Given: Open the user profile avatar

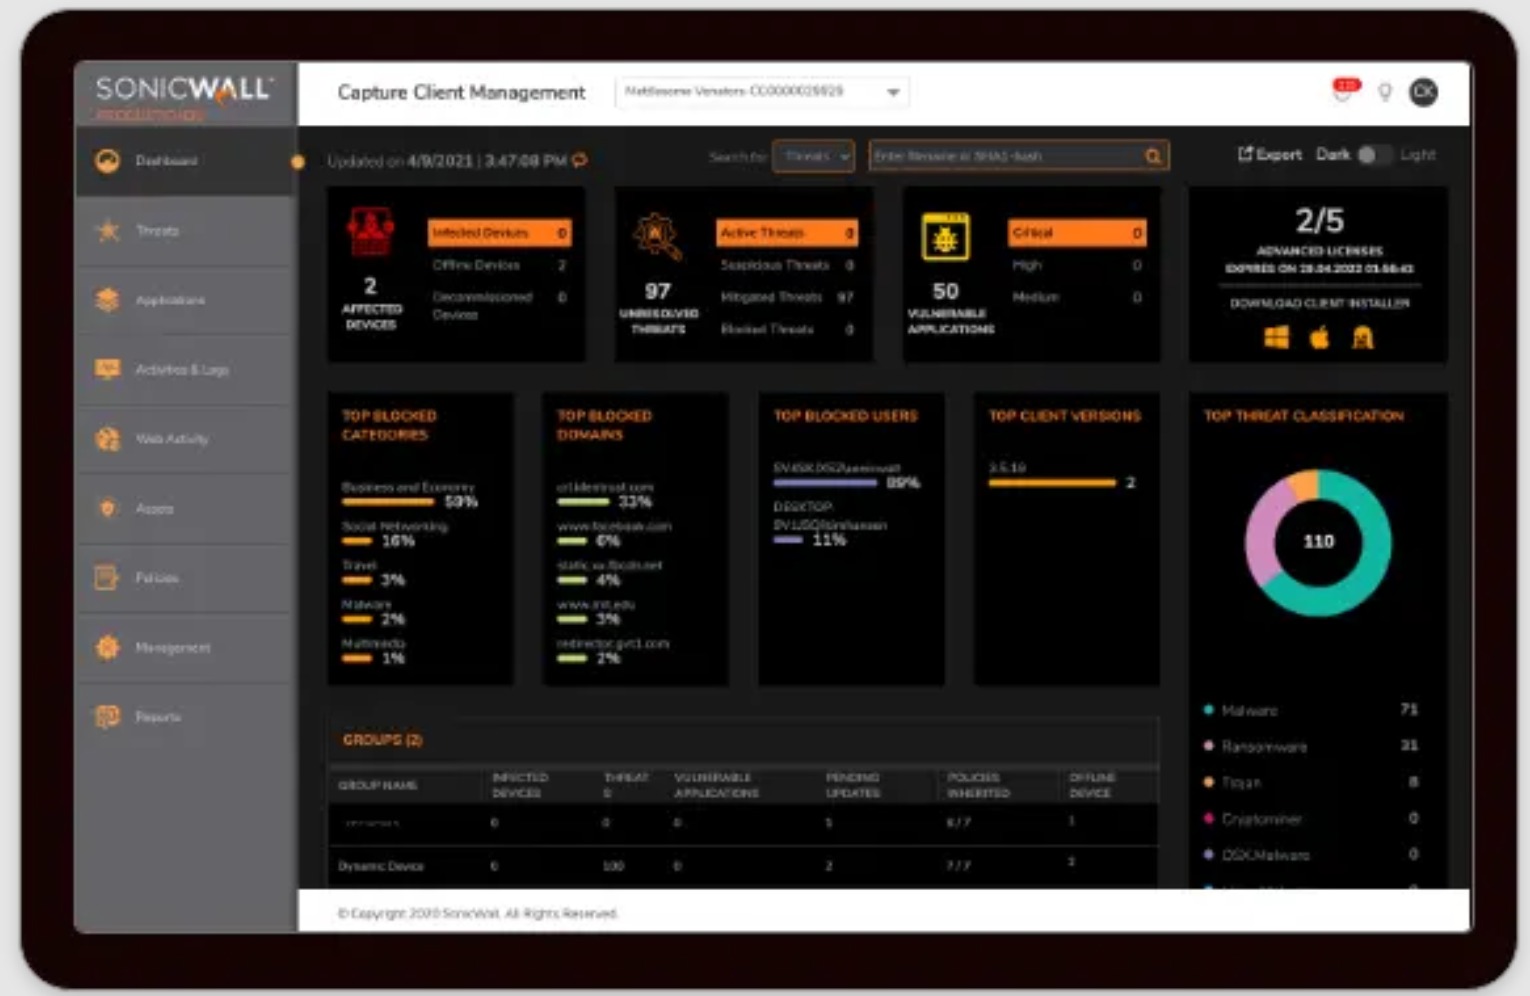Looking at the screenshot, I should 1423,92.
